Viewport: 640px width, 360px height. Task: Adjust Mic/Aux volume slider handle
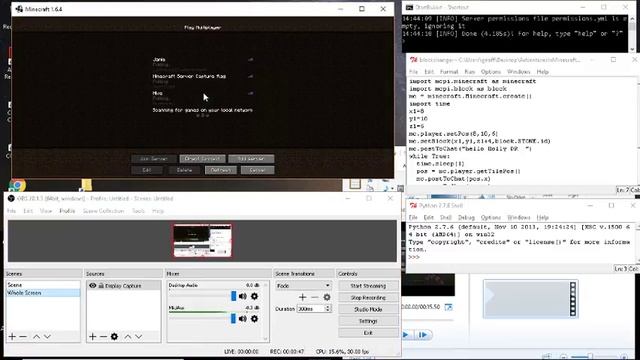pyautogui.click(x=233, y=318)
